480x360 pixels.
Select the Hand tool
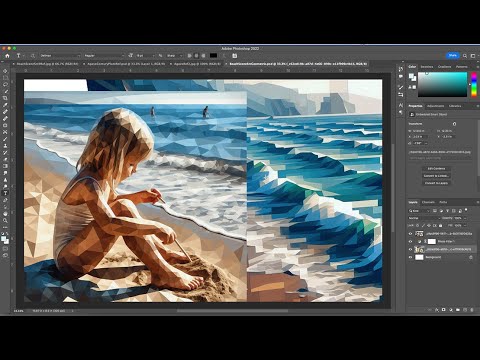pos(5,214)
